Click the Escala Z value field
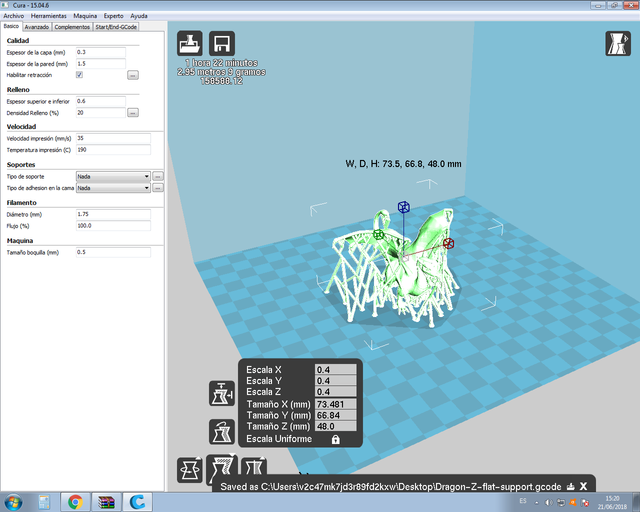This screenshot has width=640, height=512. pos(336,392)
